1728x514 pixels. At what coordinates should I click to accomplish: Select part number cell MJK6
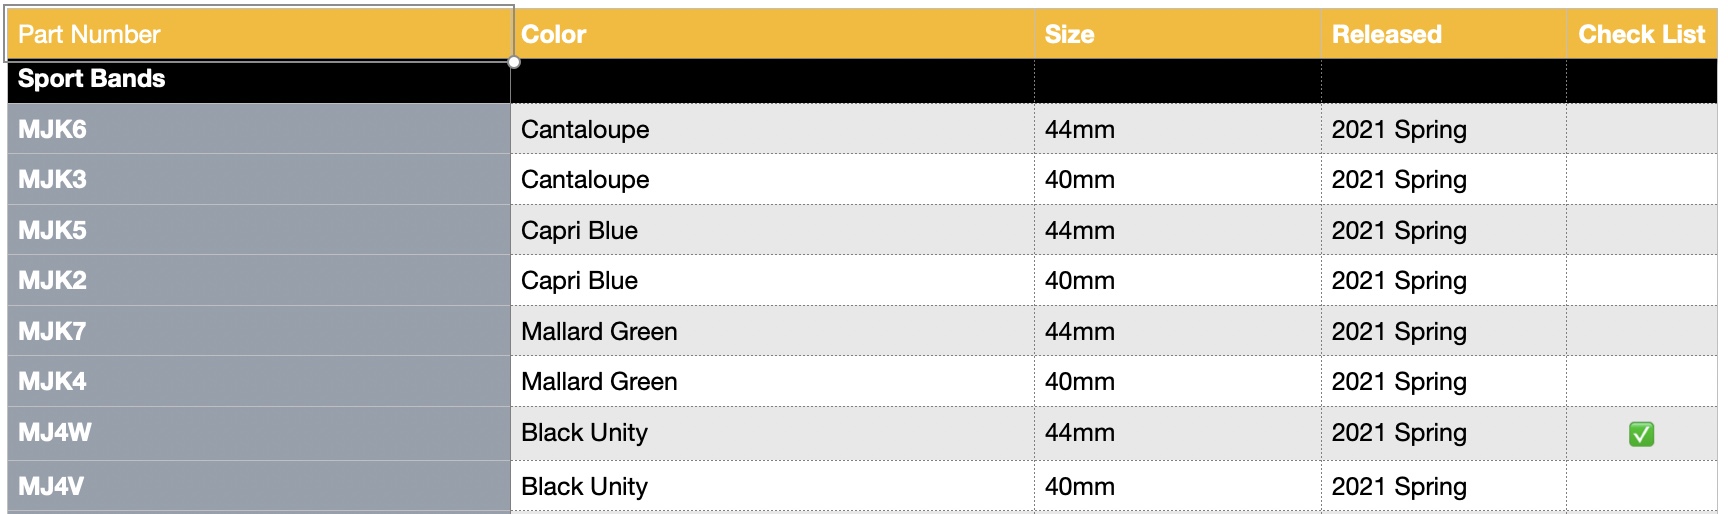pyautogui.click(x=259, y=129)
